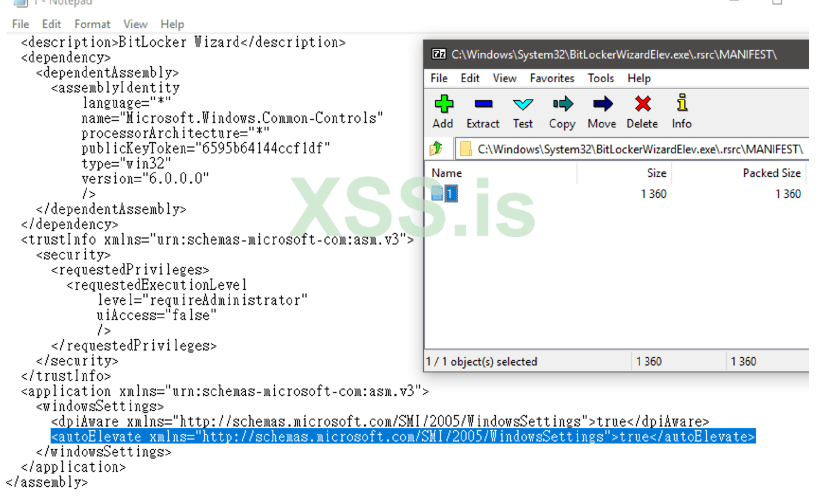Image resolution: width=824 pixels, height=503 pixels.
Task: Click version="6.0.0.0" line
Action: pyautogui.click(x=145, y=179)
